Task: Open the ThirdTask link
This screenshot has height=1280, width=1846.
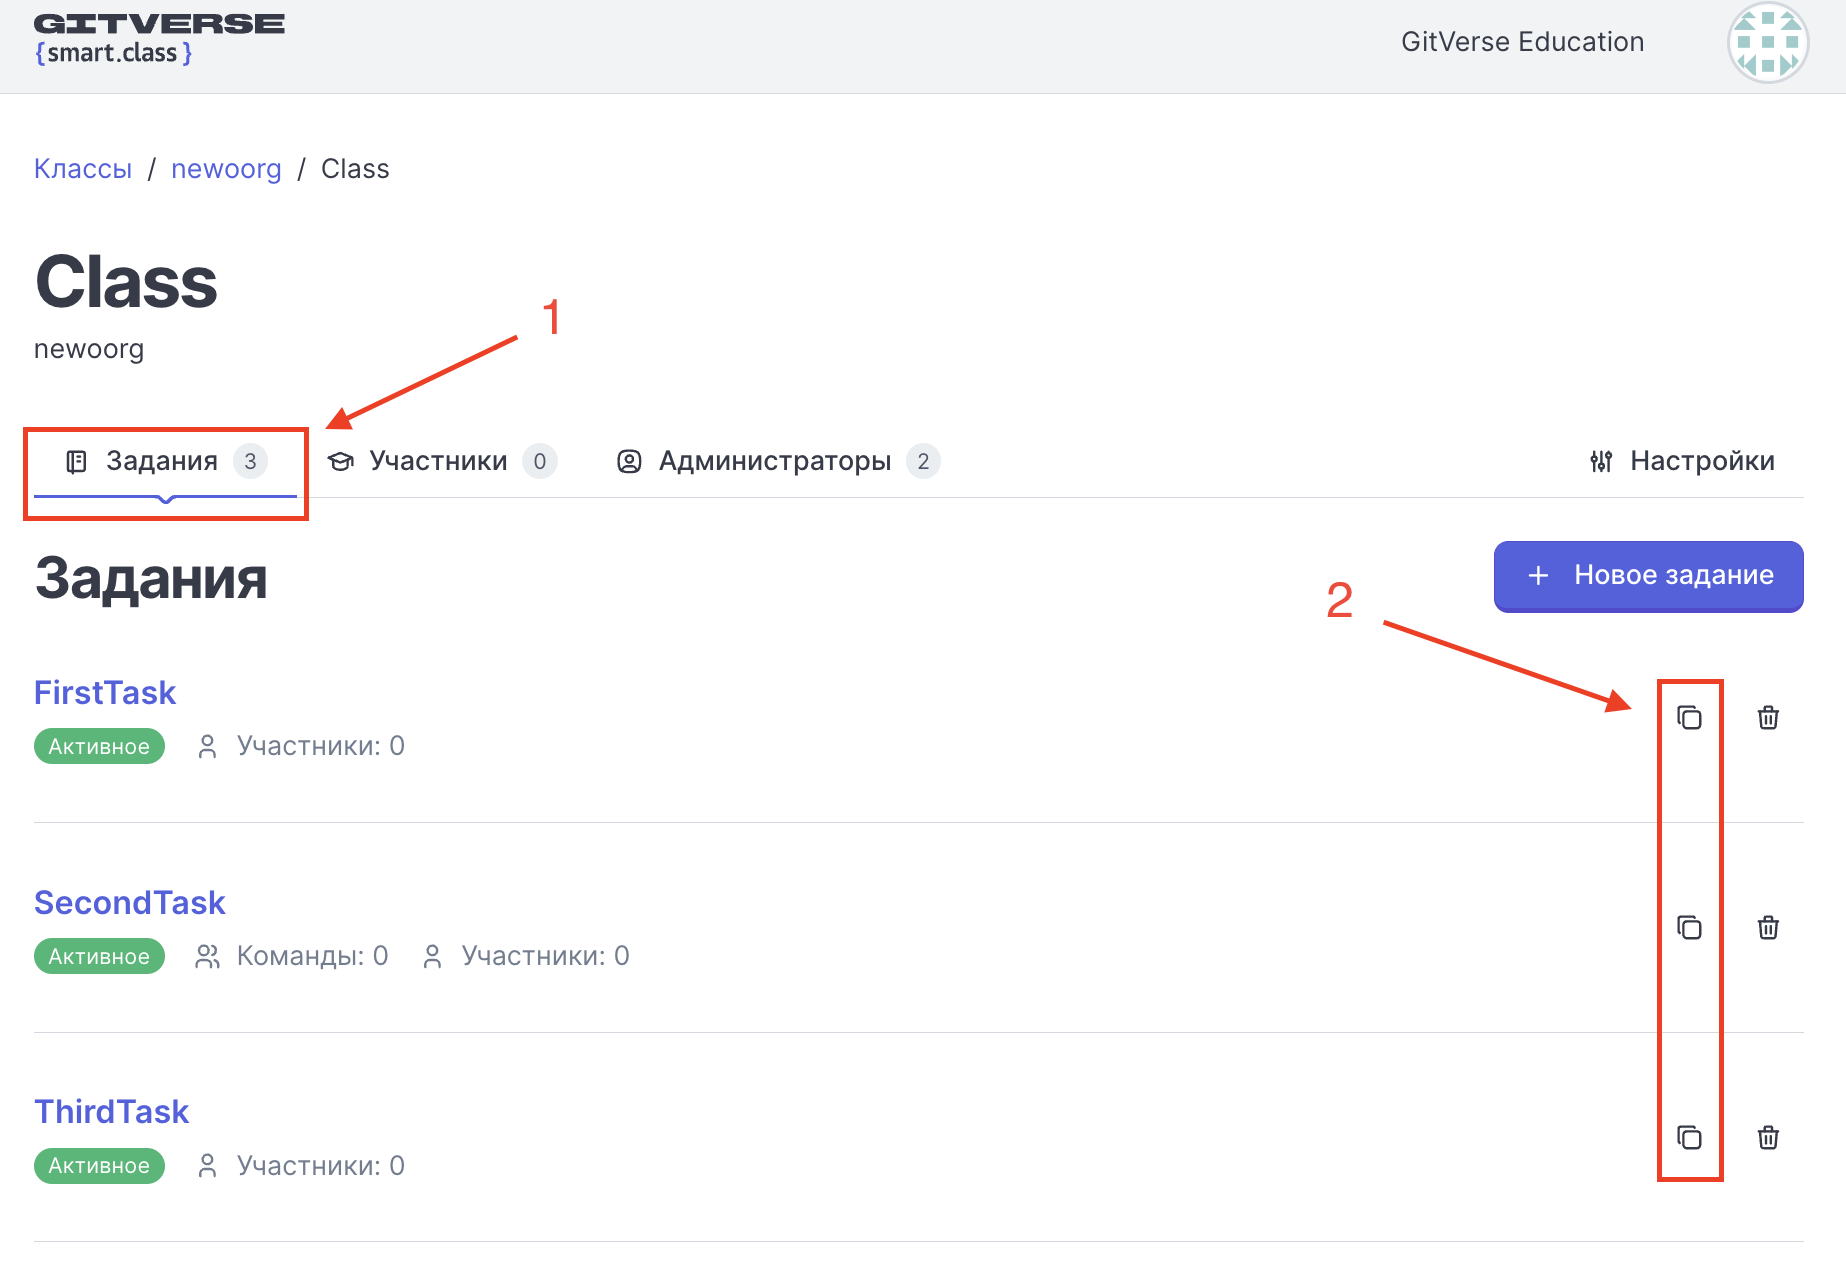Action: pyautogui.click(x=111, y=1111)
